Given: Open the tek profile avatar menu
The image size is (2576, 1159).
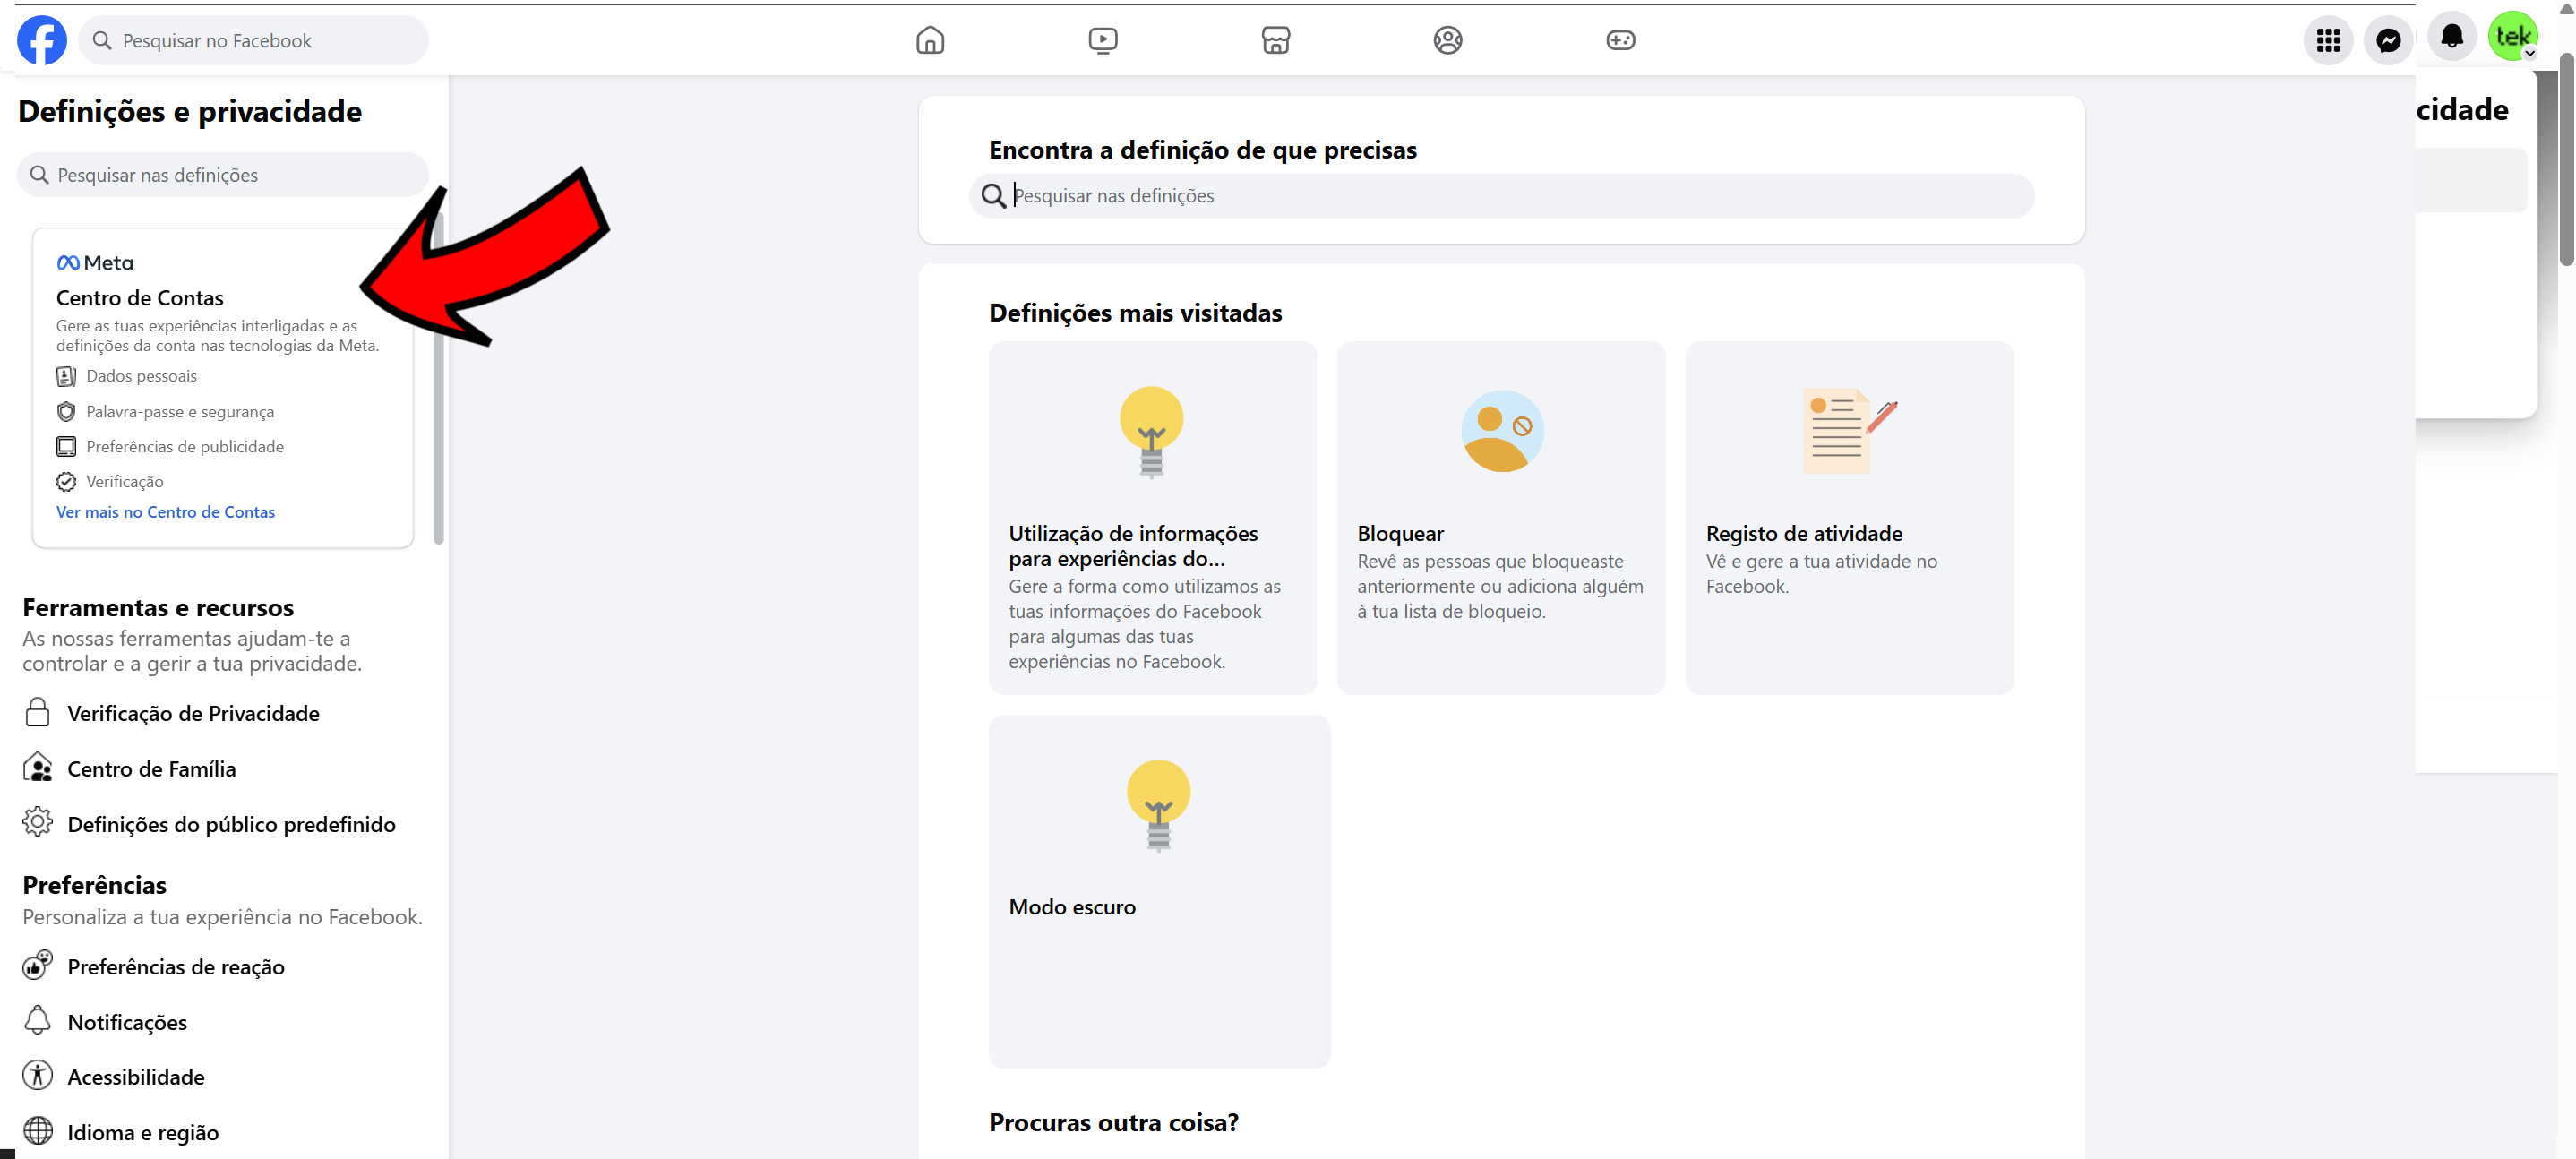Looking at the screenshot, I should coord(2512,37).
